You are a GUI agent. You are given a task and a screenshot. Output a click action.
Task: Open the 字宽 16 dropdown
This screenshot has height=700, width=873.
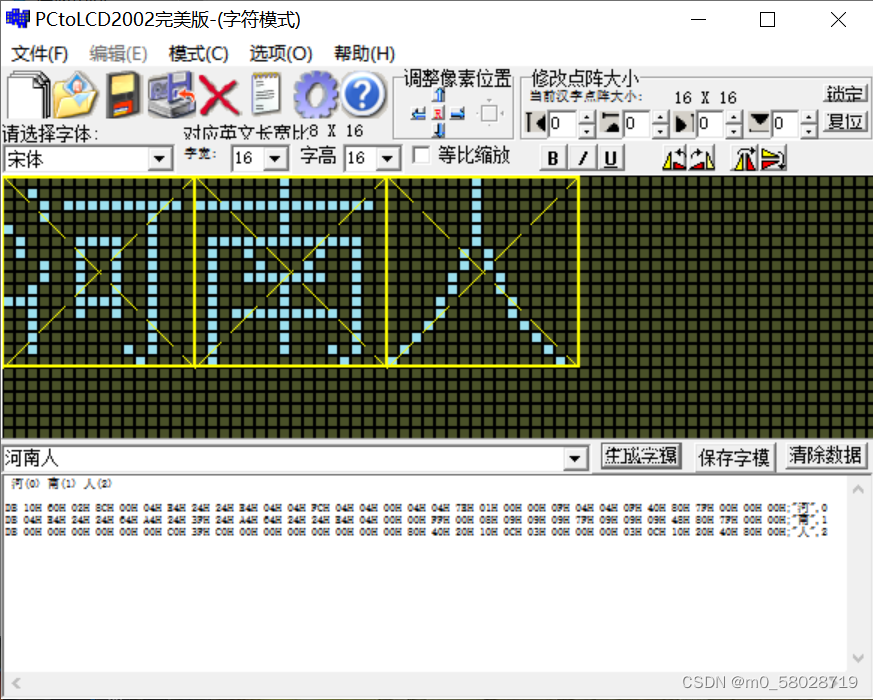[274, 160]
